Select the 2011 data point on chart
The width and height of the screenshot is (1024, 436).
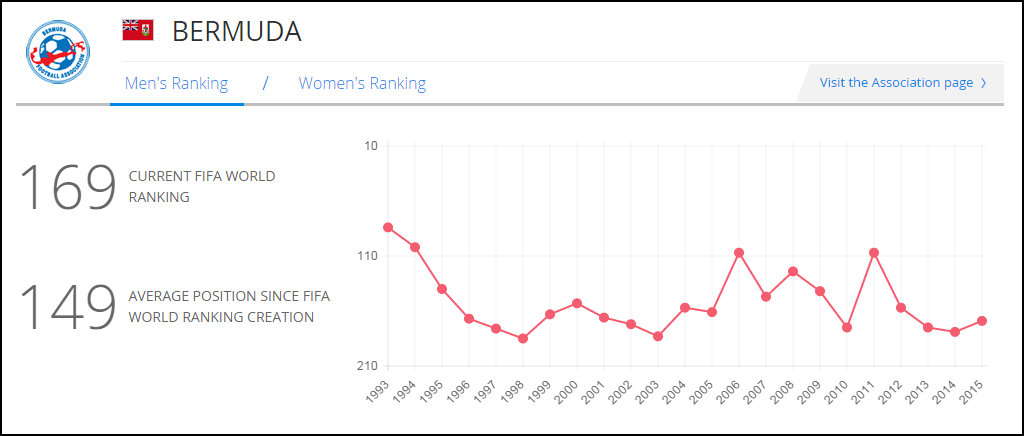pyautogui.click(x=874, y=252)
